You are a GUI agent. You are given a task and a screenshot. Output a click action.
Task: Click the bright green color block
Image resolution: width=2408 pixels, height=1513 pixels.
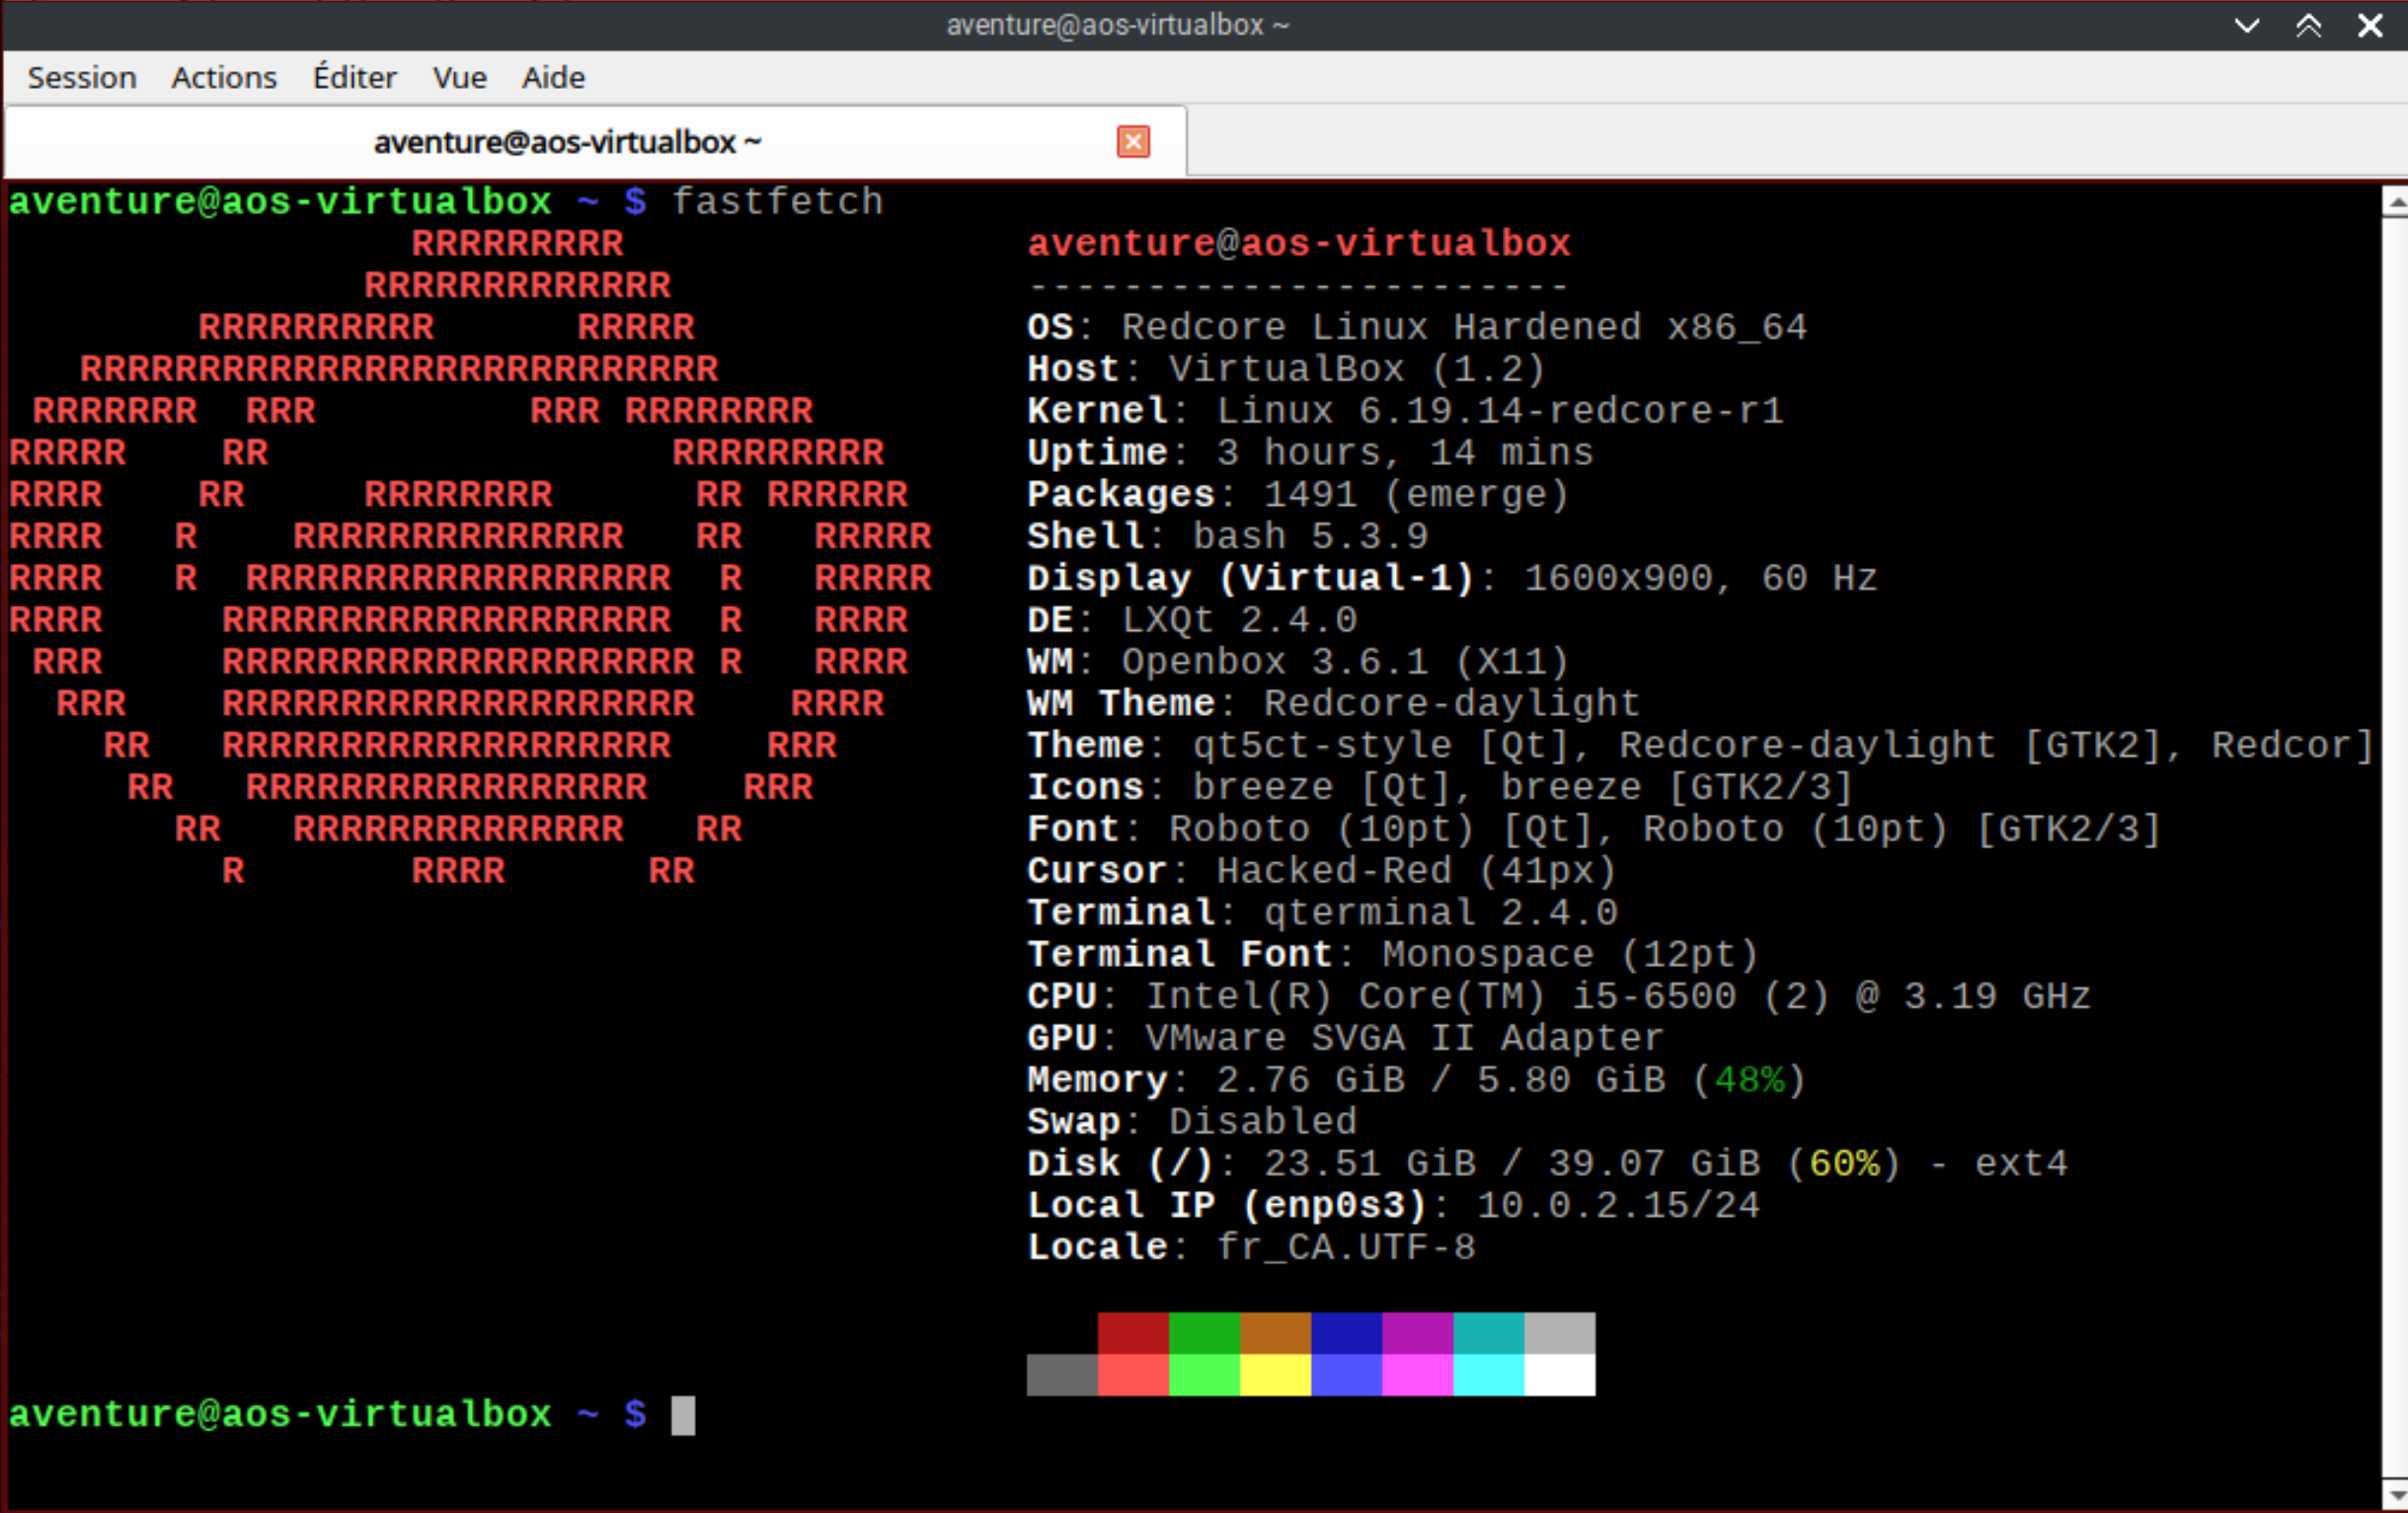point(1204,1375)
